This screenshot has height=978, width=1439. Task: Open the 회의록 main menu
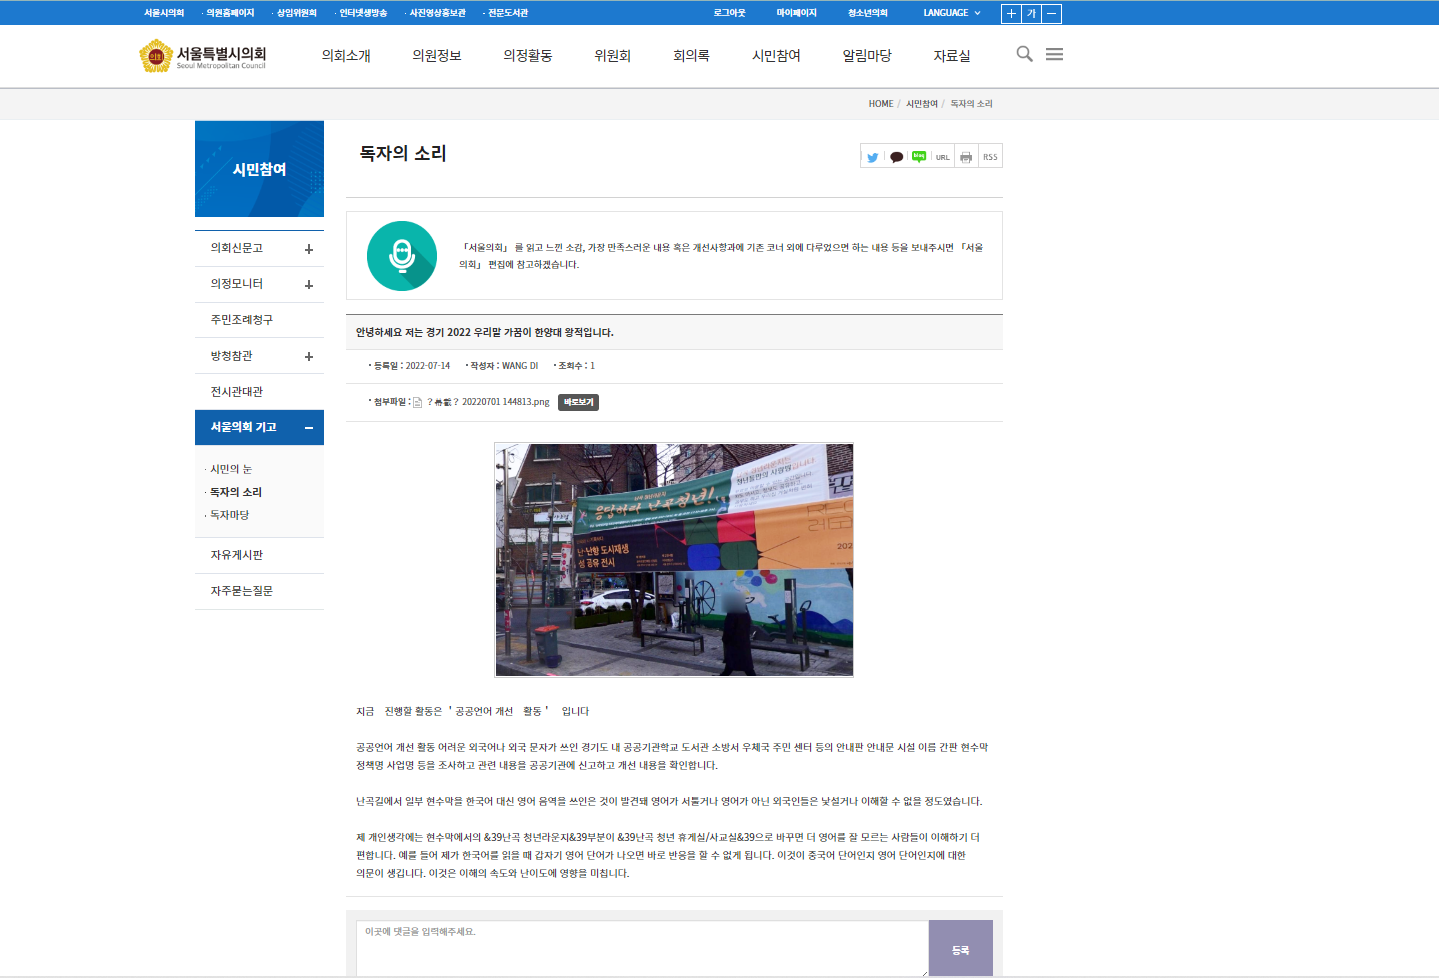click(x=691, y=56)
